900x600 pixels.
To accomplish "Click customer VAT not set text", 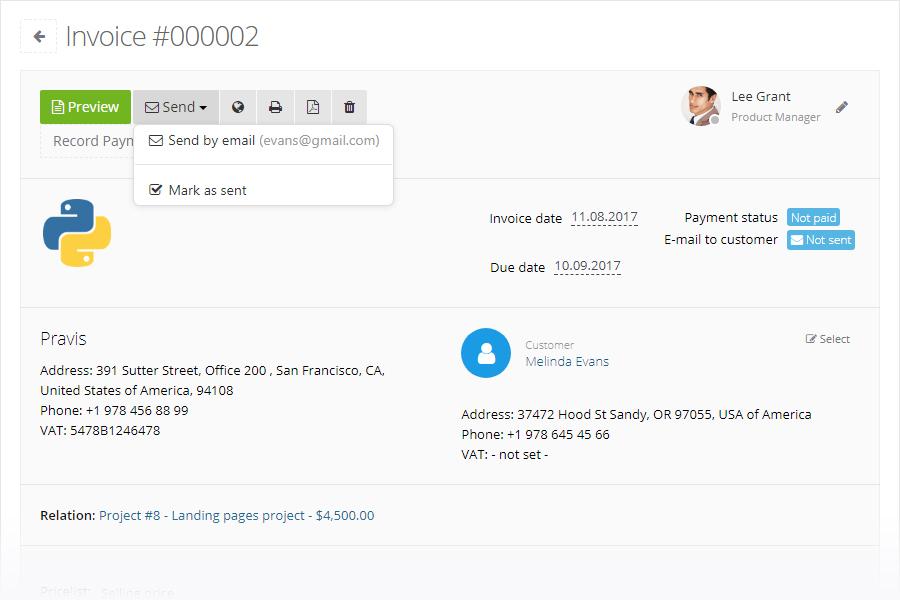I will pyautogui.click(x=520, y=455).
